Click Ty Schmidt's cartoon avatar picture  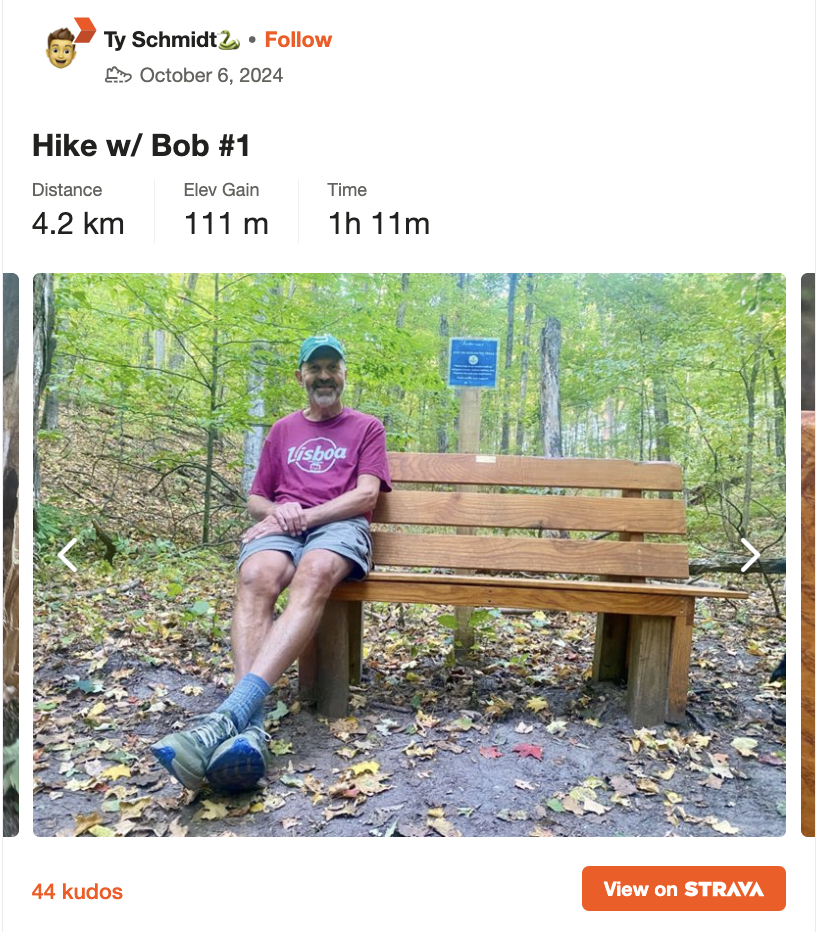coord(61,48)
